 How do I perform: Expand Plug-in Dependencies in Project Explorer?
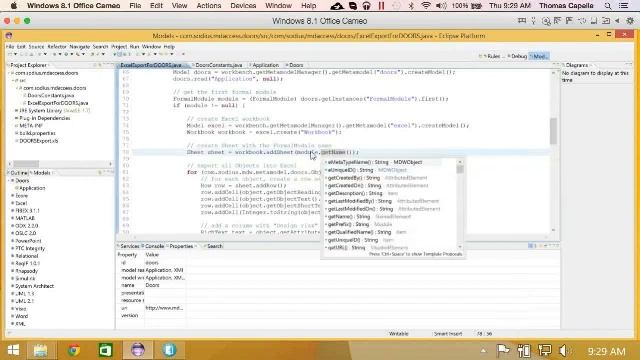click(x=17, y=118)
